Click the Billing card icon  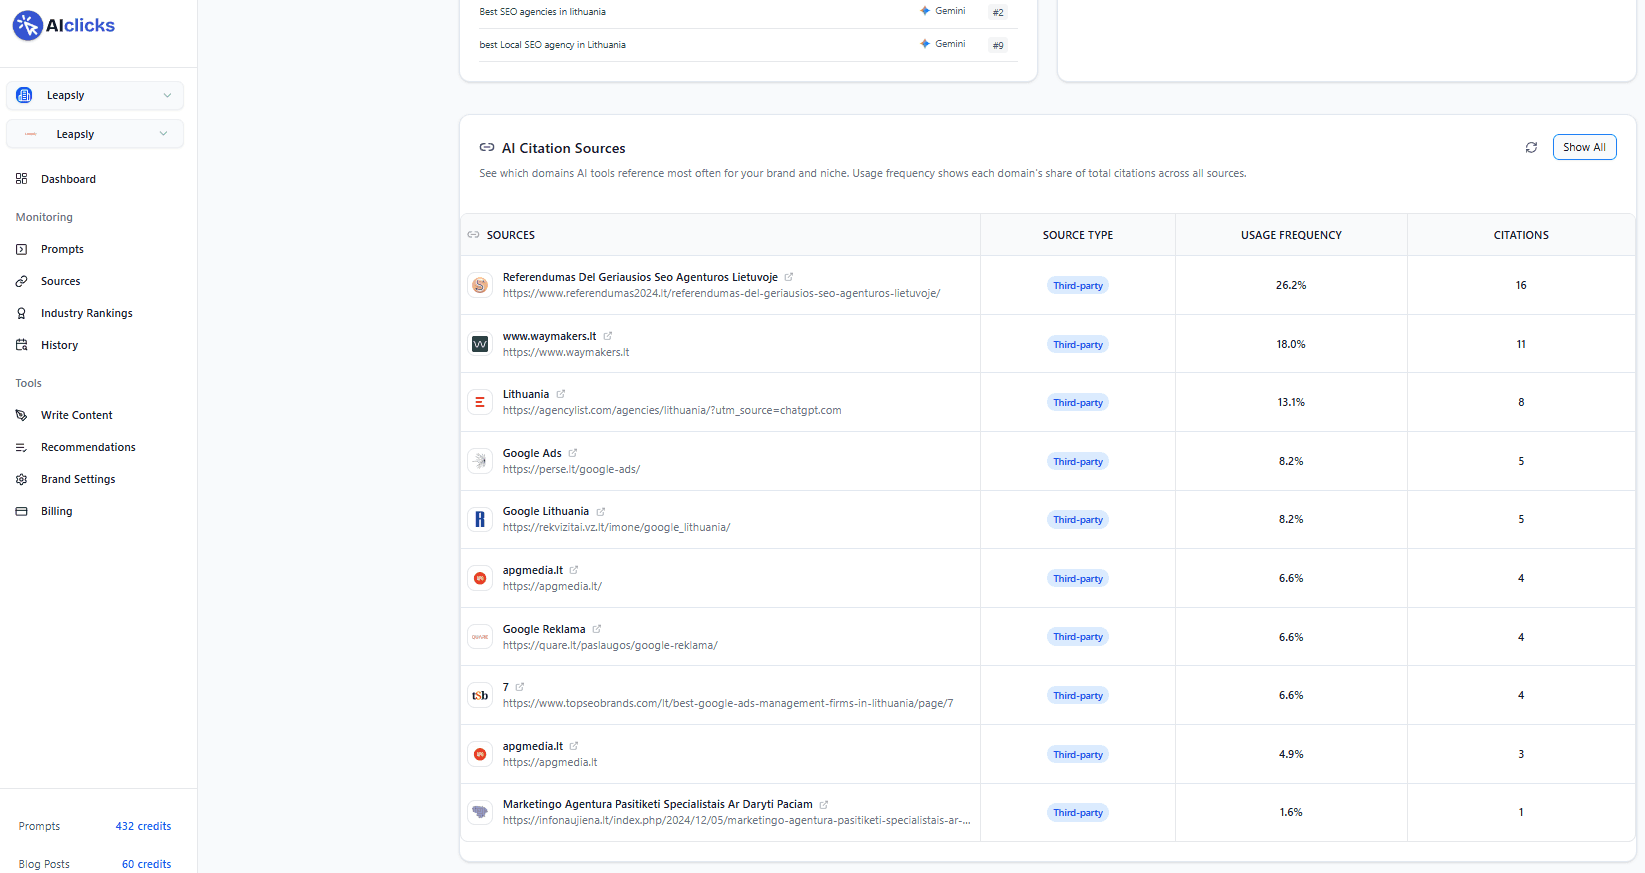pos(21,511)
